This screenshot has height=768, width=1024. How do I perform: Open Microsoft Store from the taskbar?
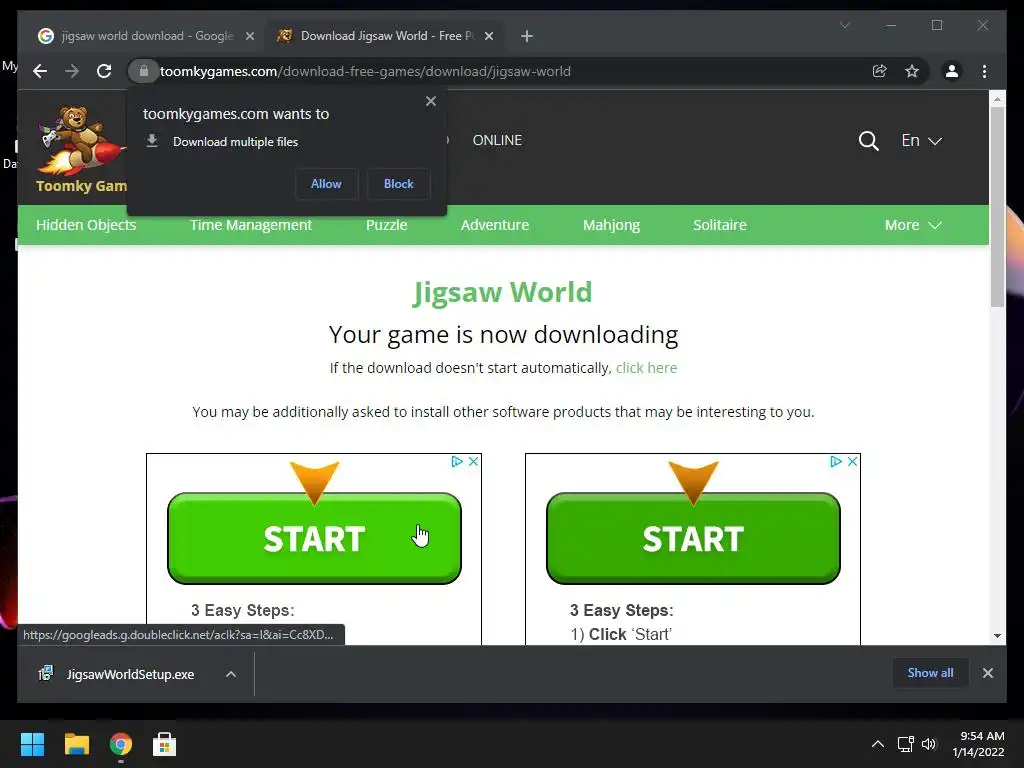point(165,744)
